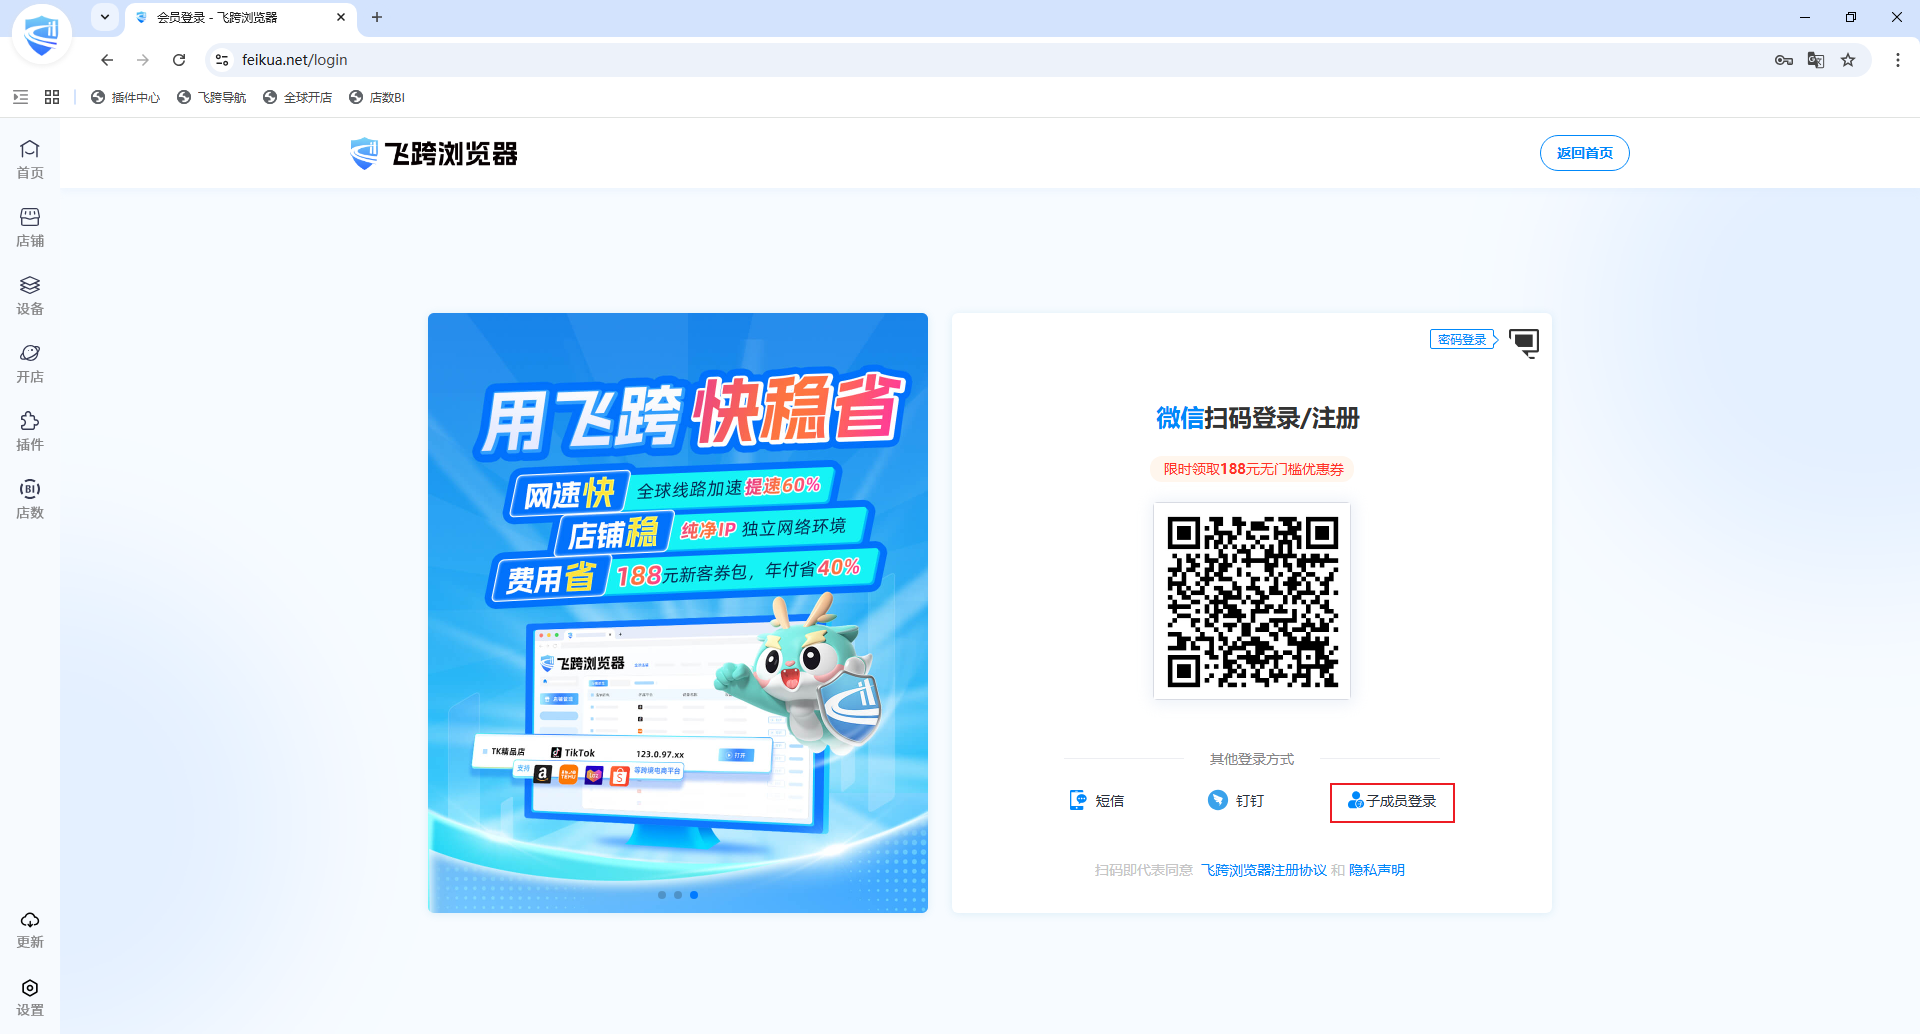
Task: Click the 返回首页 button
Action: [1584, 153]
